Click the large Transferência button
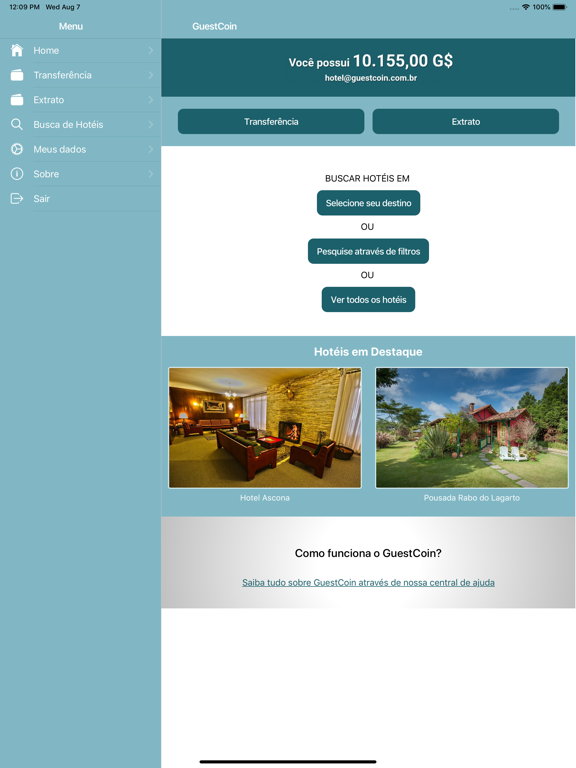This screenshot has width=576, height=768. point(271,121)
